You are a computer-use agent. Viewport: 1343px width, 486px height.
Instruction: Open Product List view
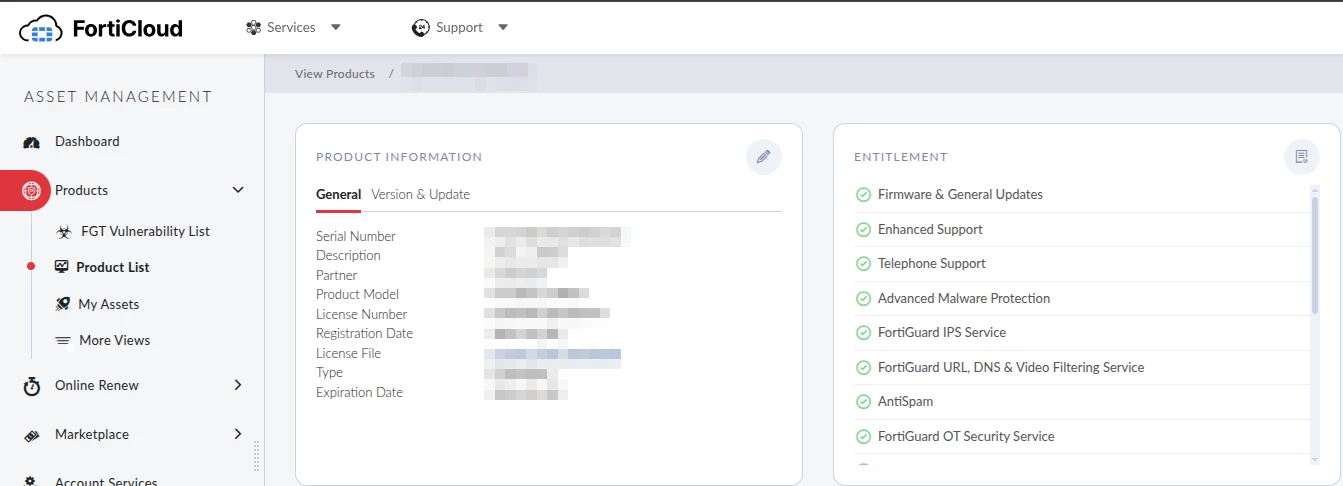click(x=113, y=267)
